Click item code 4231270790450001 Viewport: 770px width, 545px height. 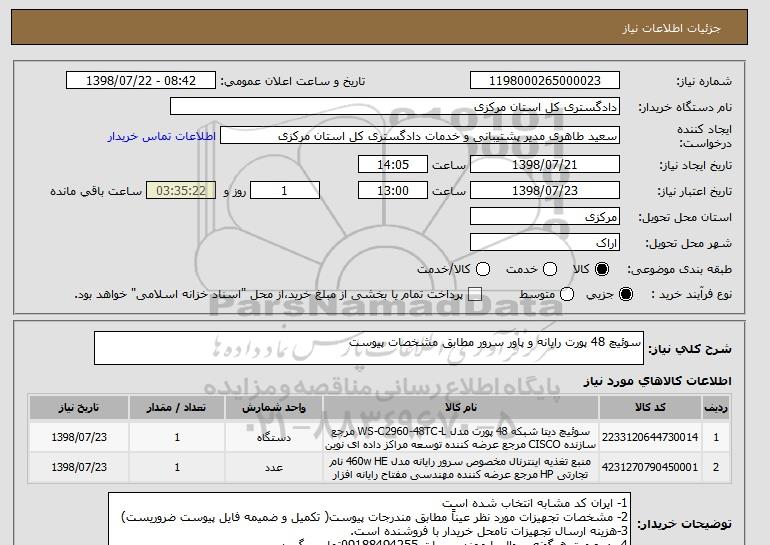650,467
